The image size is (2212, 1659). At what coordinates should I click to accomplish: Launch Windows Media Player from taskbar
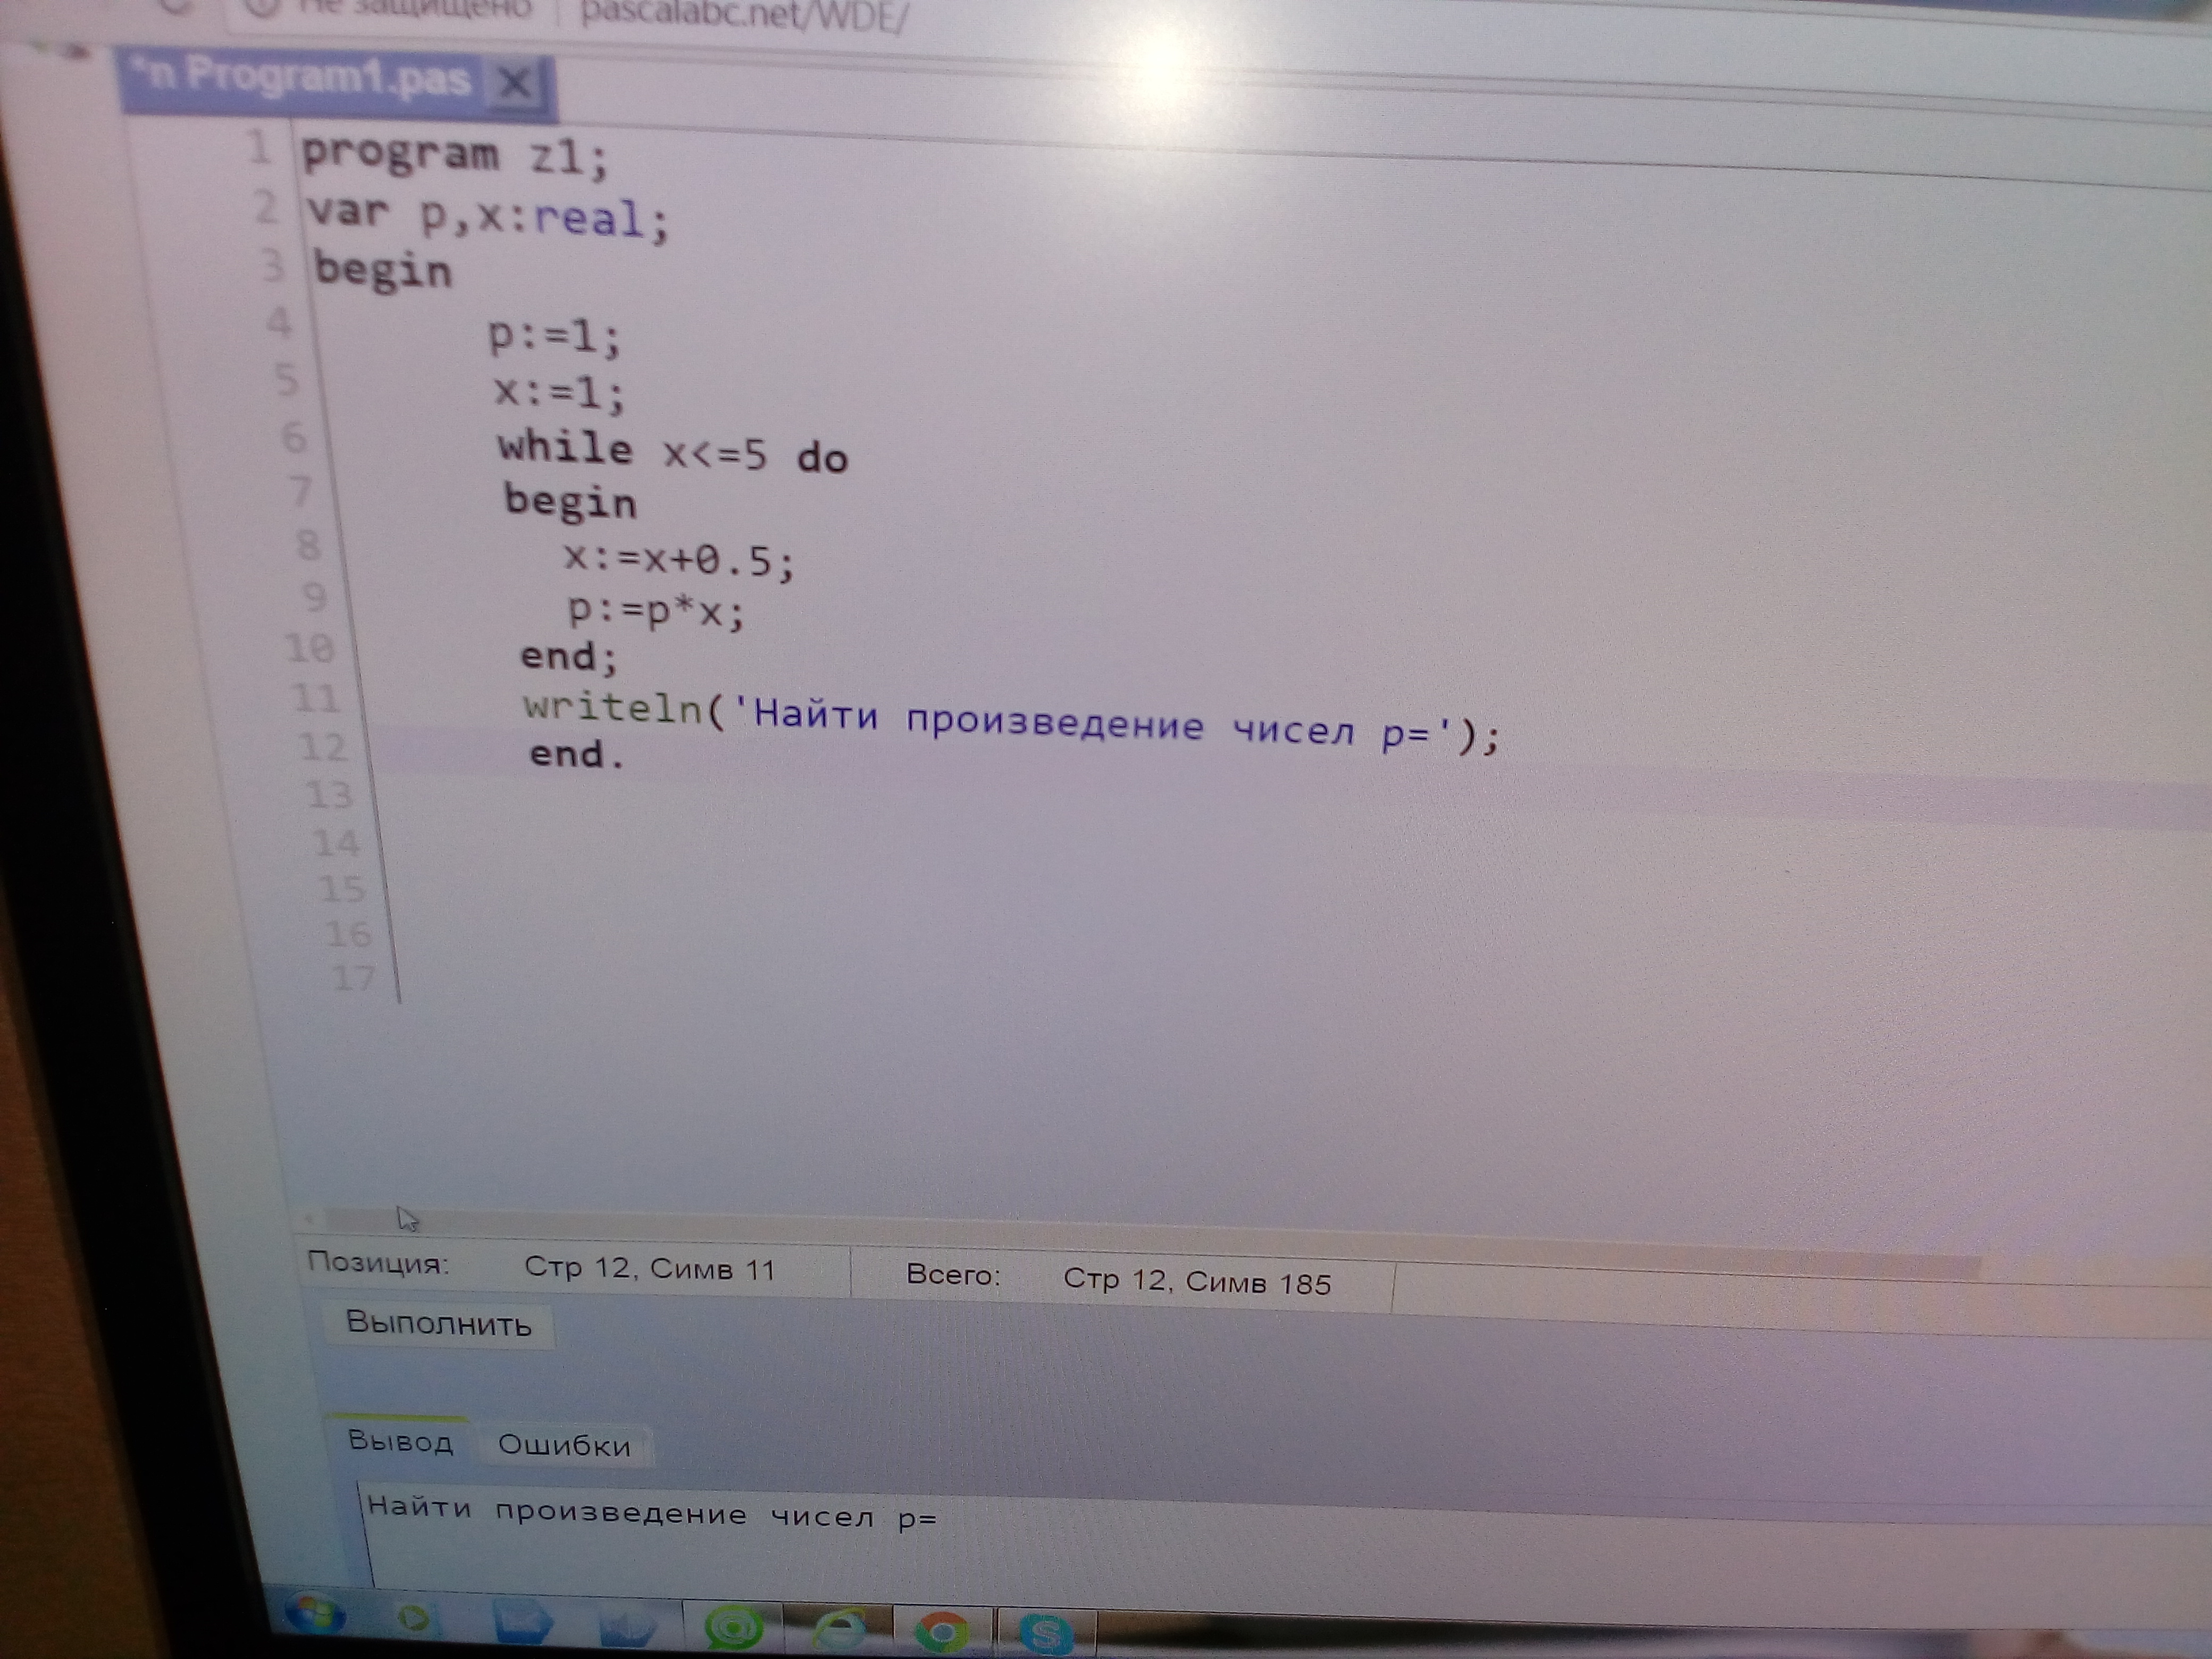click(413, 1618)
